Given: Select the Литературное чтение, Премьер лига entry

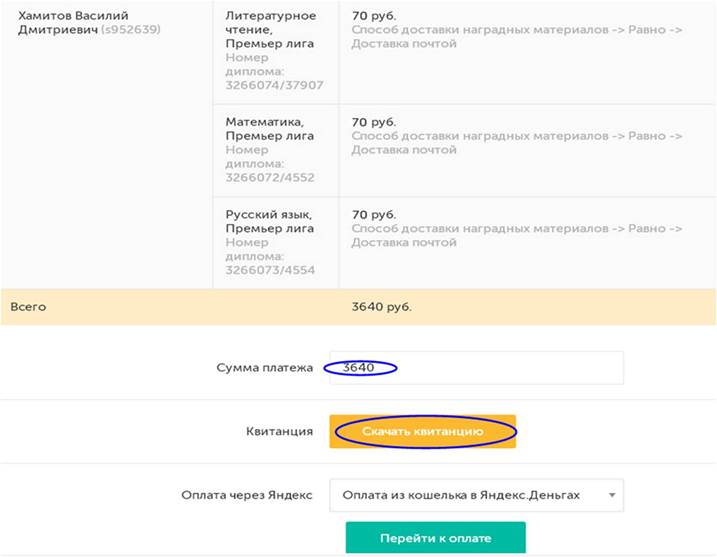Looking at the screenshot, I should point(271,30).
